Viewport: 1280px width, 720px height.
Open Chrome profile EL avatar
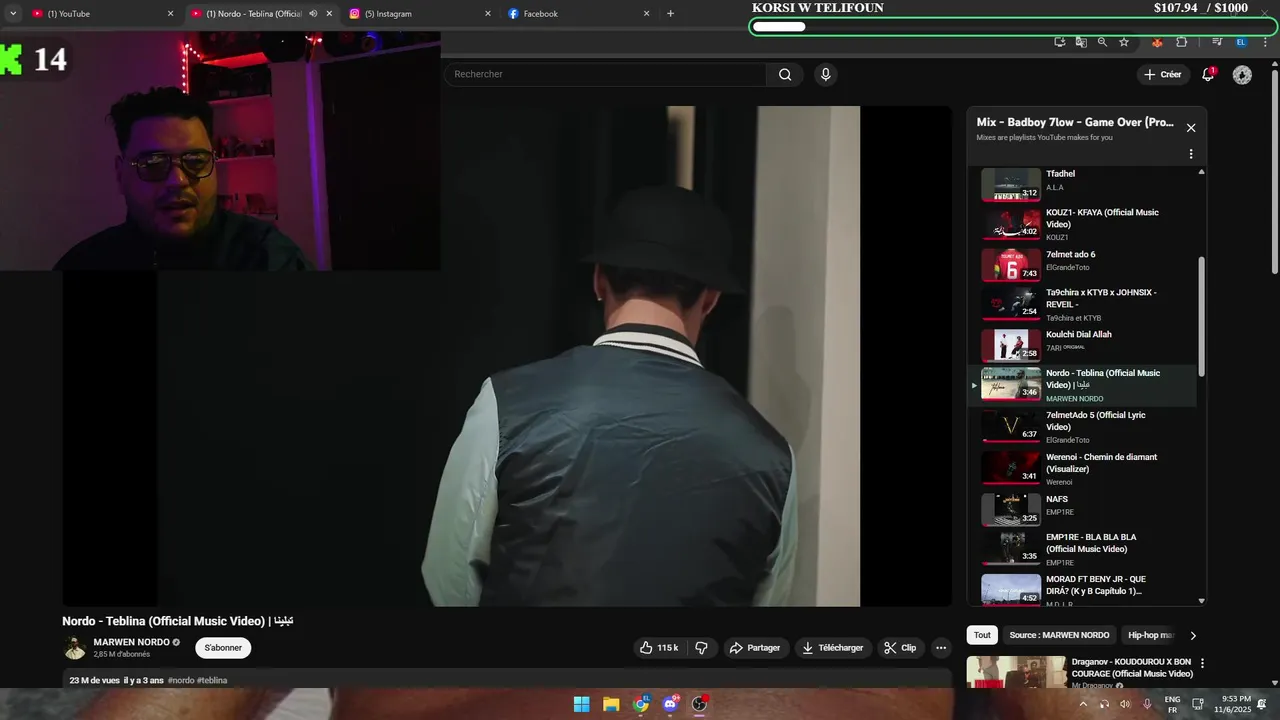click(x=1241, y=42)
